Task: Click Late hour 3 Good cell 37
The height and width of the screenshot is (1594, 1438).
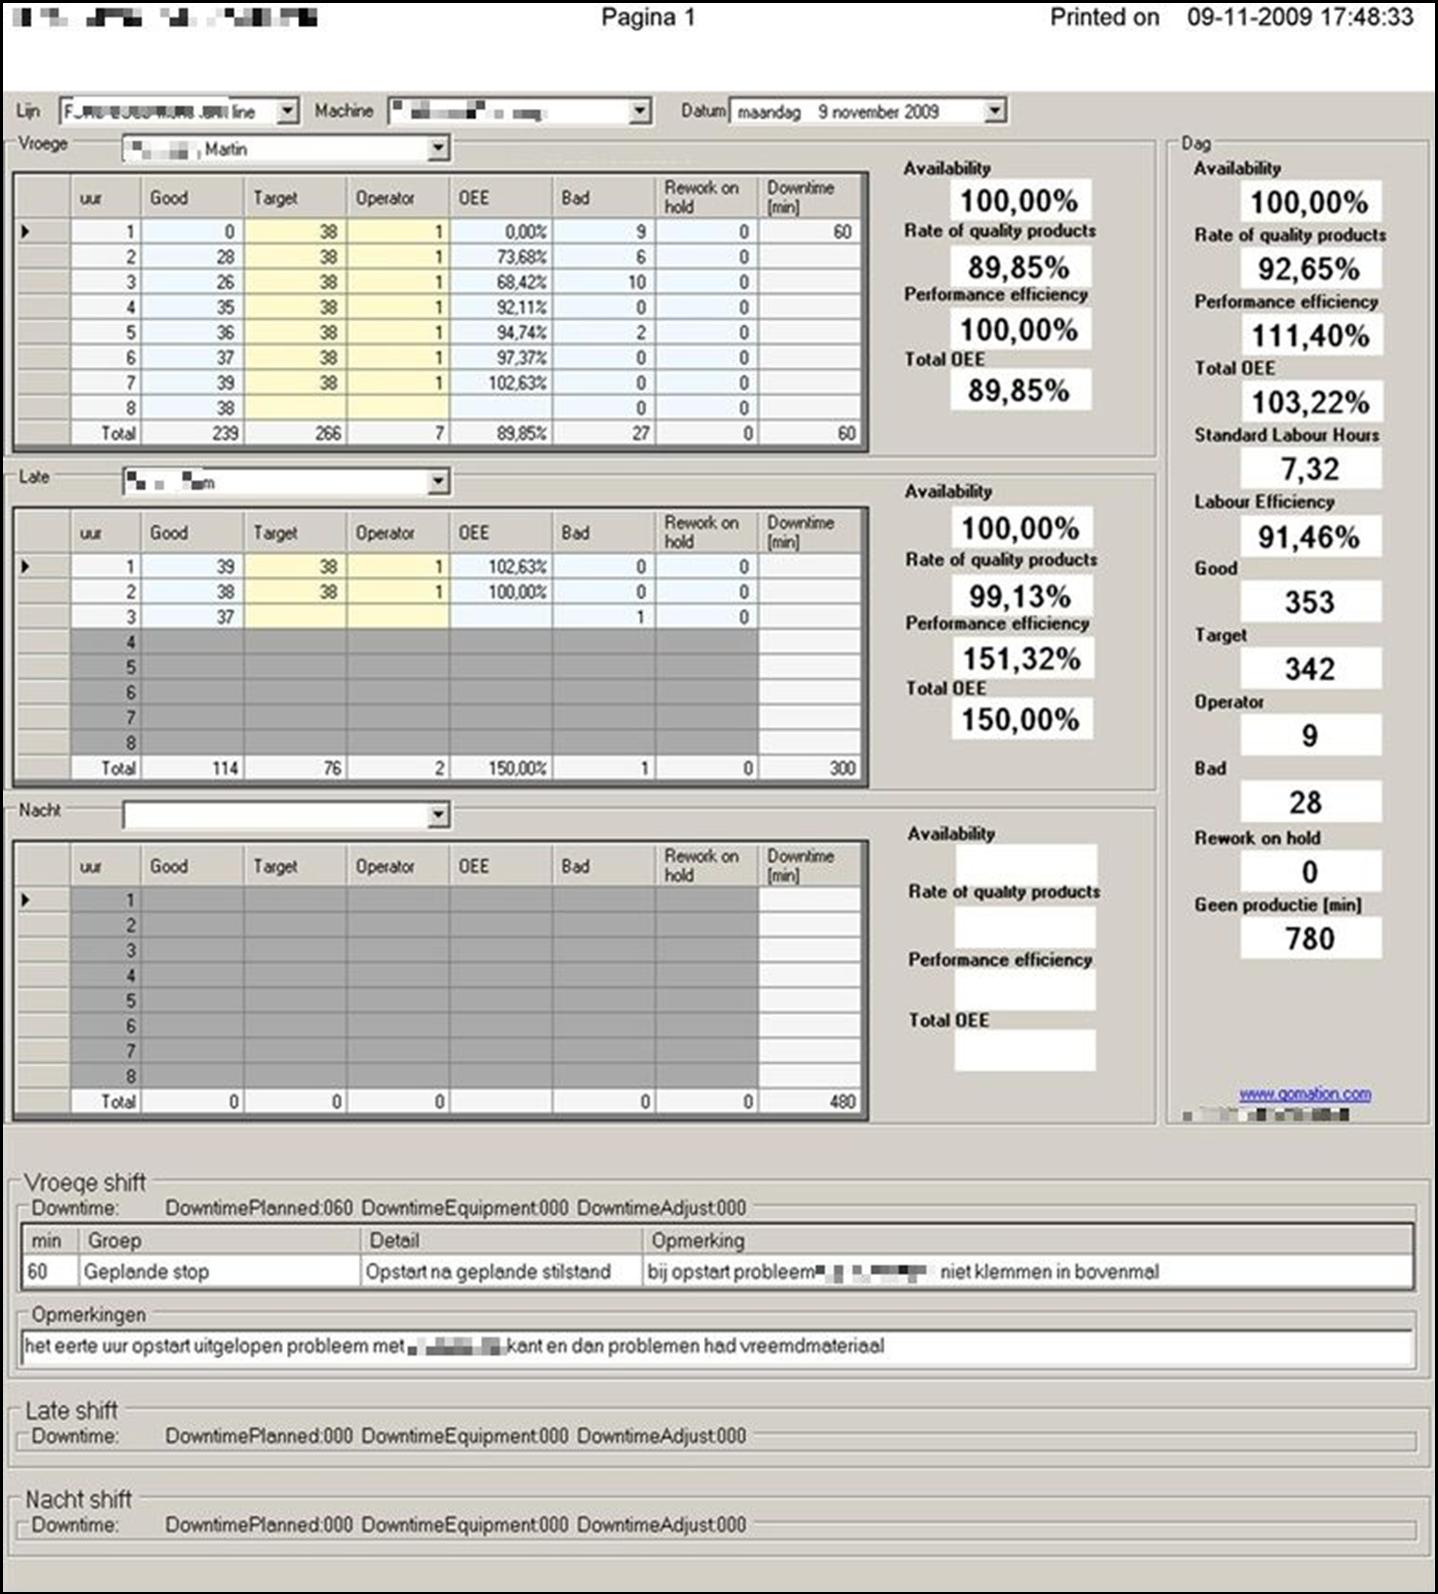Action: pos(192,617)
